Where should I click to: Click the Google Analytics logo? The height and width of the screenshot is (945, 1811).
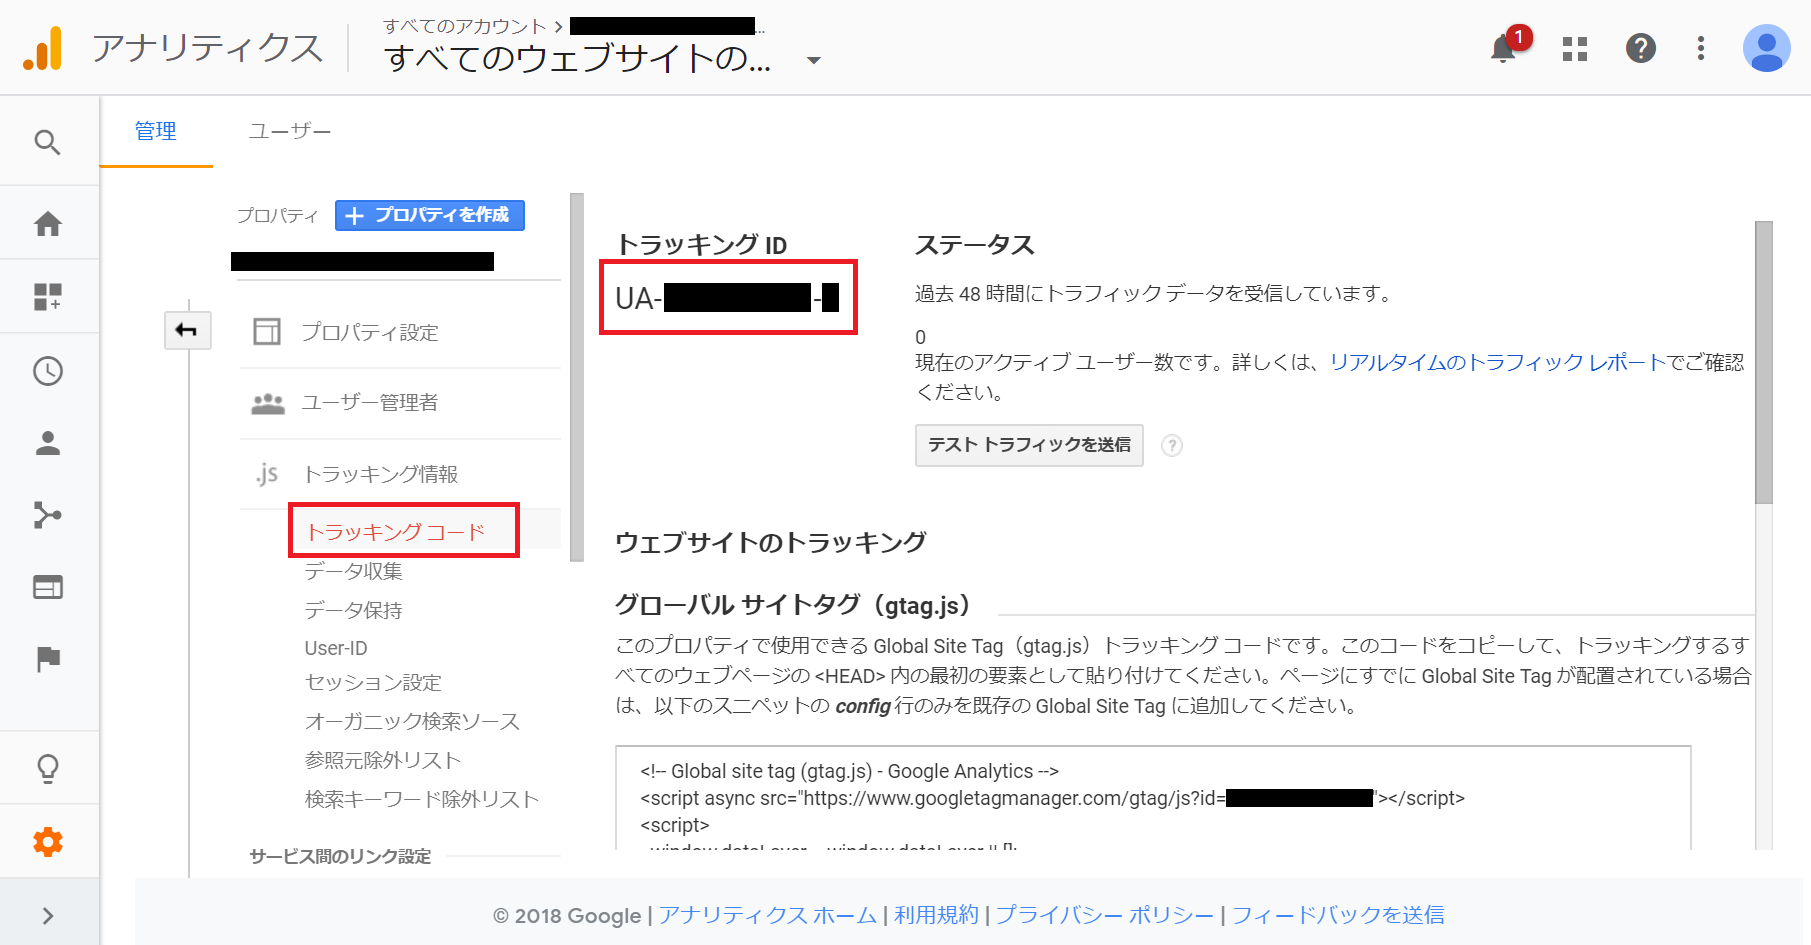click(x=43, y=48)
